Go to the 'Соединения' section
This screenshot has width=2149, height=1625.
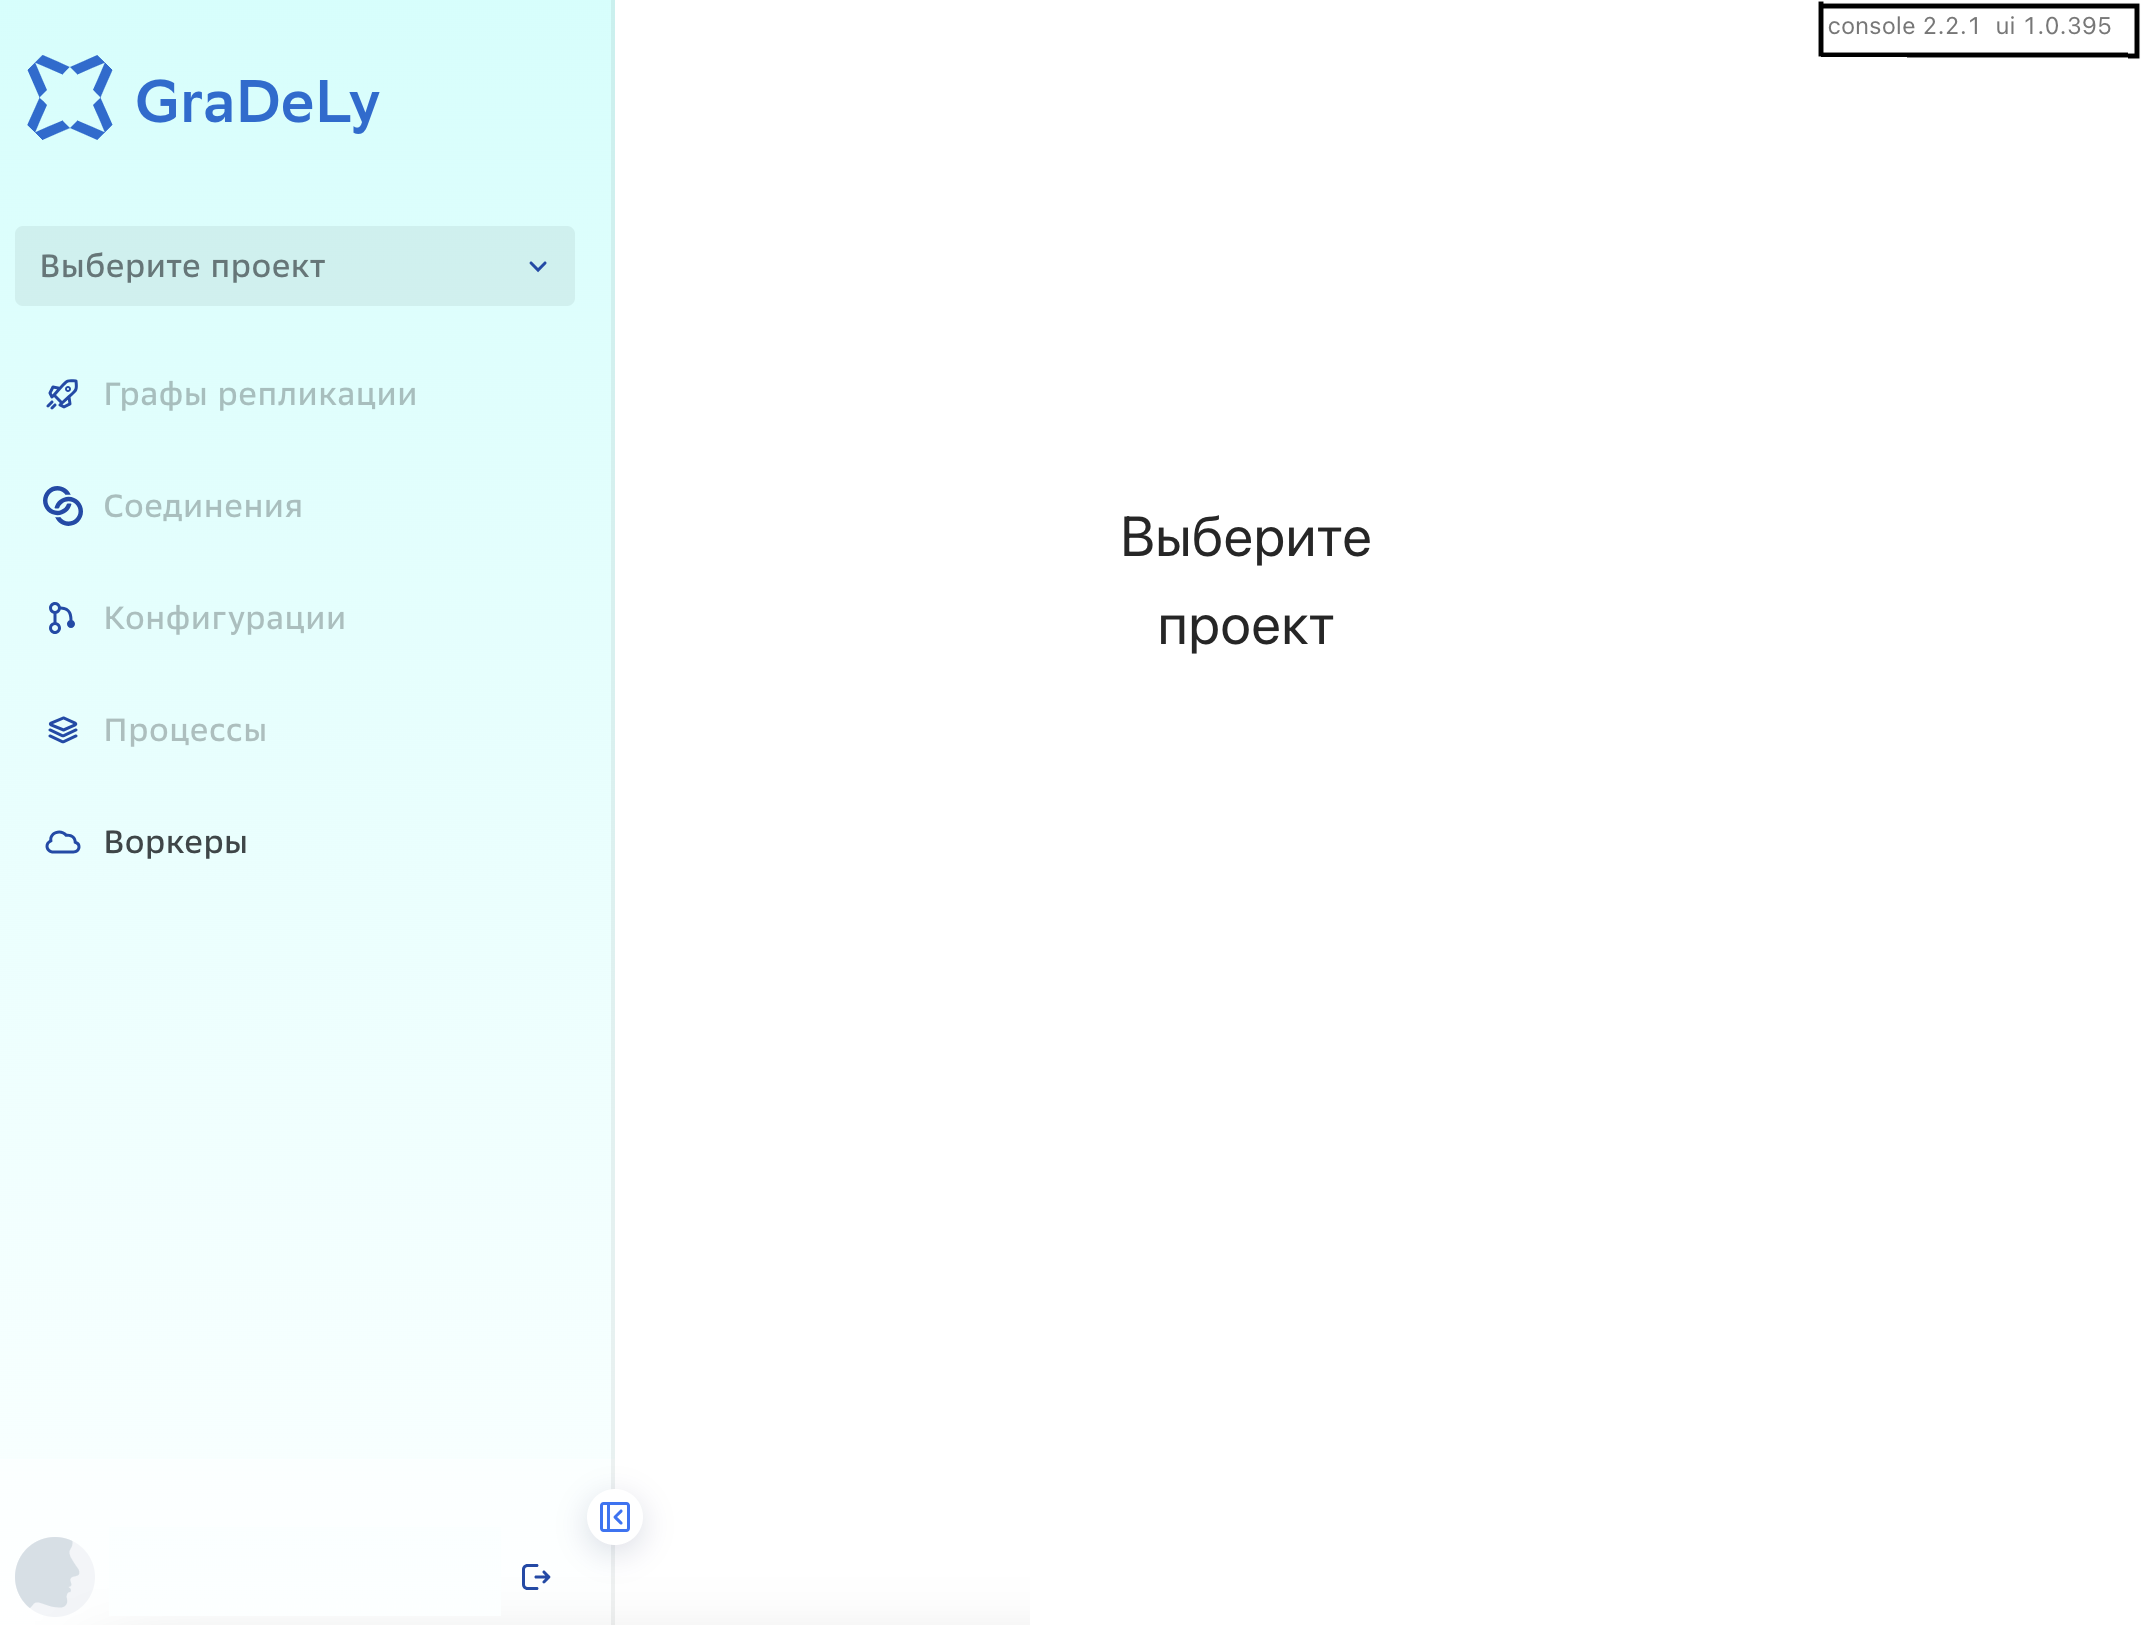(203, 507)
